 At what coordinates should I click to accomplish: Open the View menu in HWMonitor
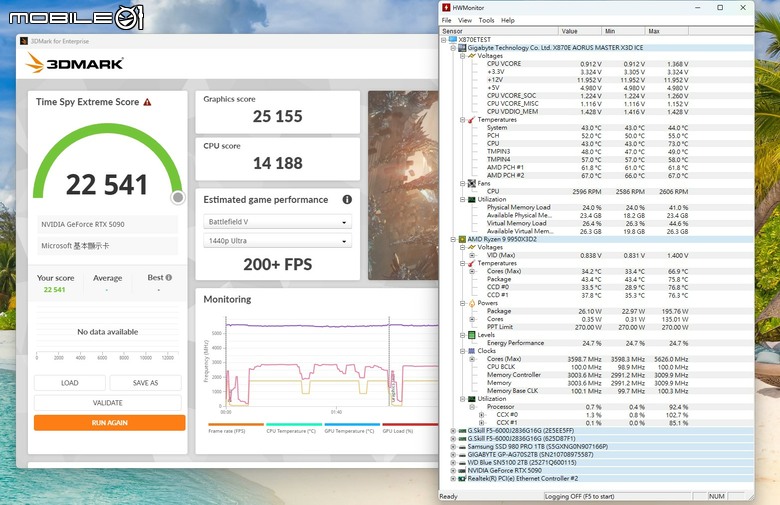click(x=465, y=20)
